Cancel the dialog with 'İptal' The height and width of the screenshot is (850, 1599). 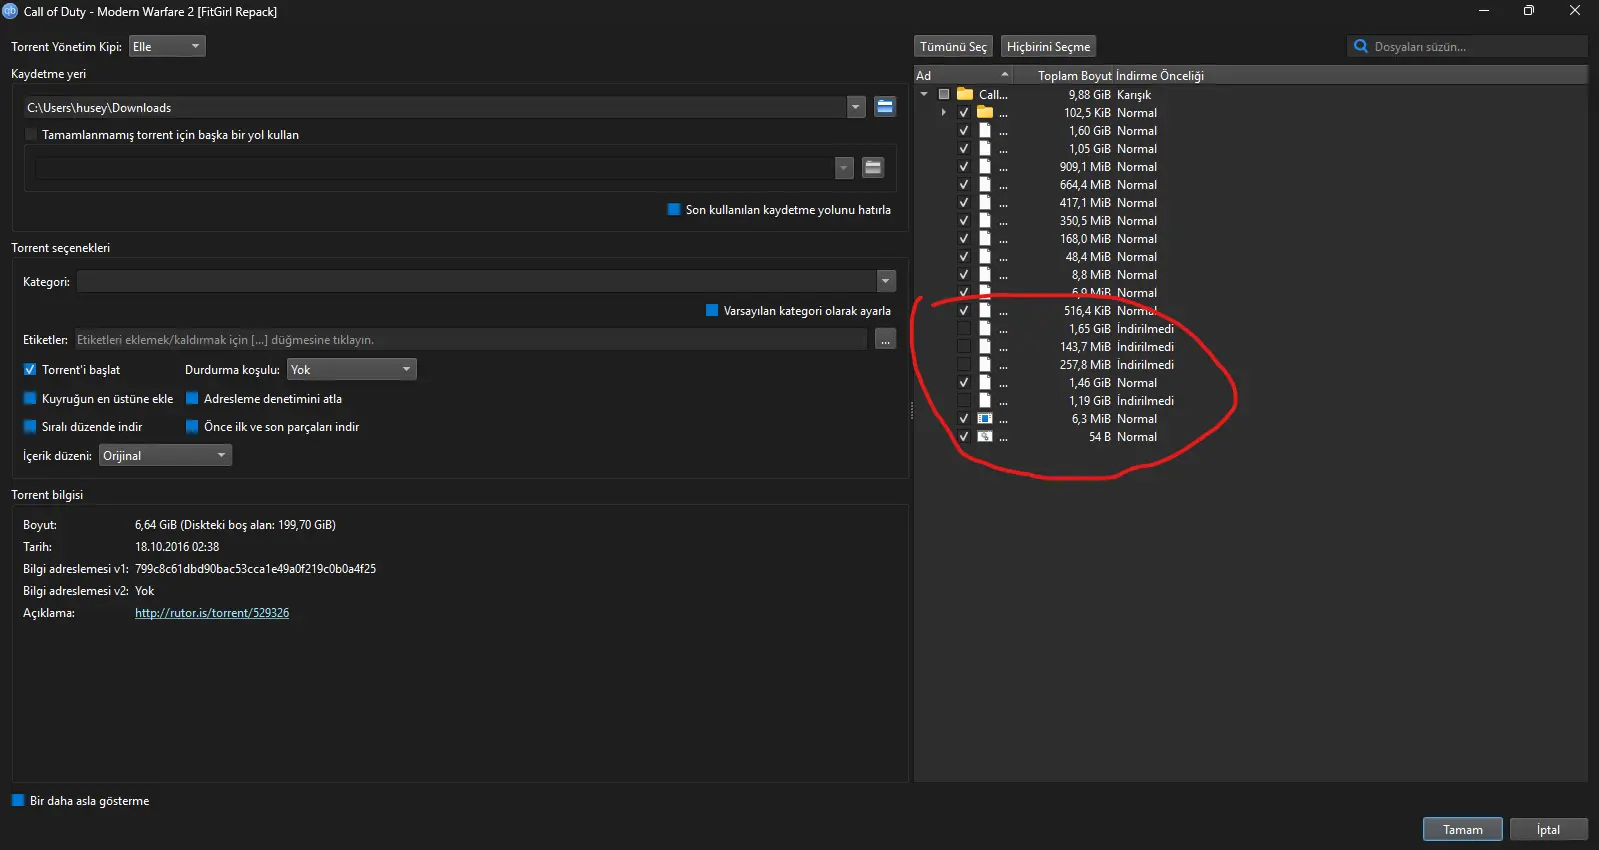tap(1548, 829)
